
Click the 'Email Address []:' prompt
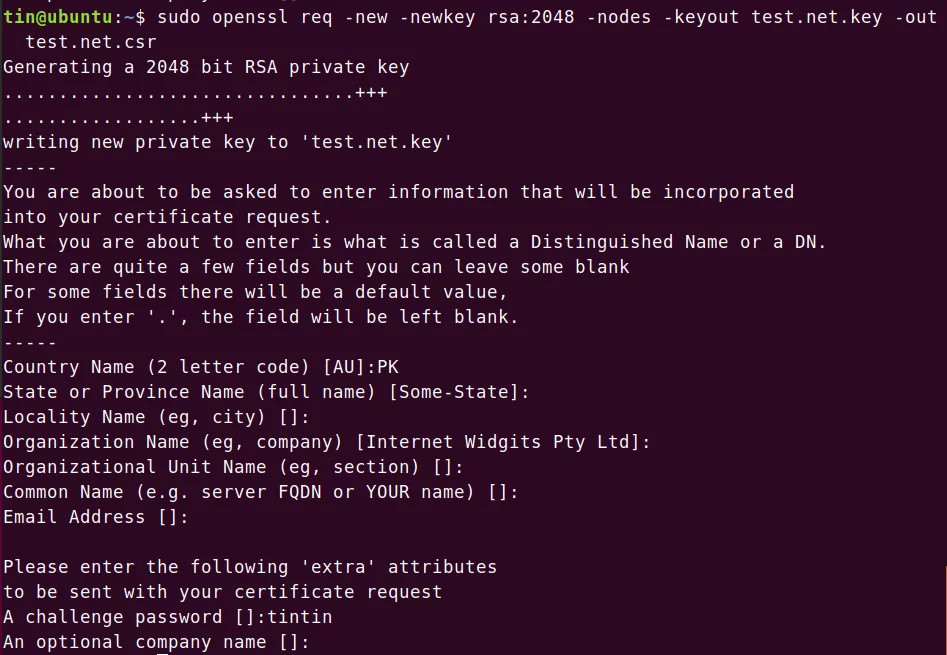click(x=95, y=517)
